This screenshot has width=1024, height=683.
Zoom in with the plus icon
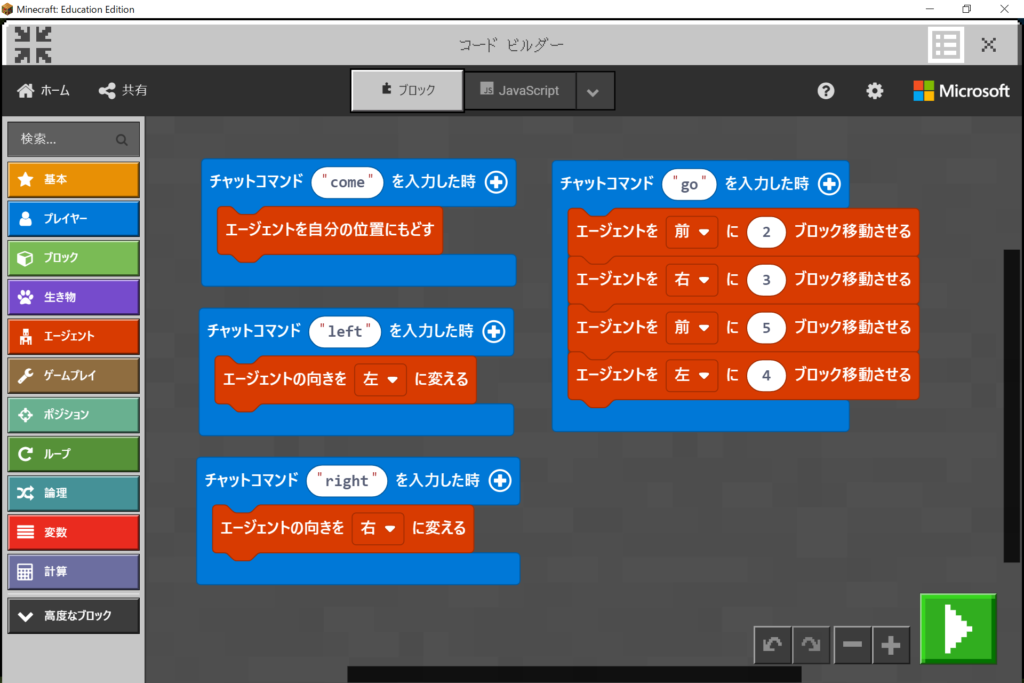click(890, 646)
